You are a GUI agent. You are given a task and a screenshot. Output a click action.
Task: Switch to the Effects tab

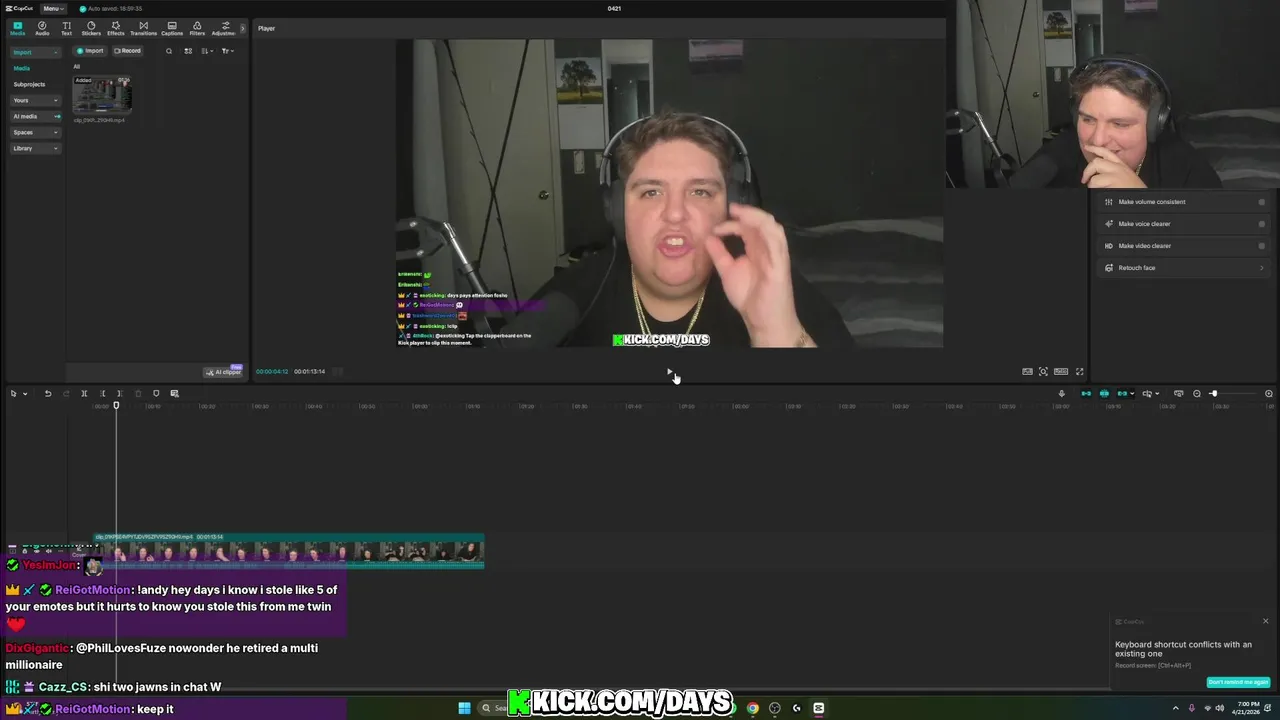[x=116, y=28]
